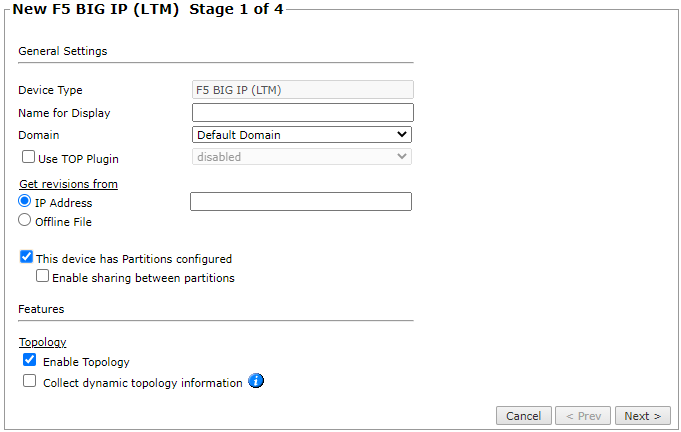Go to next stage with Next
The width and height of the screenshot is (681, 432).
[x=643, y=415]
